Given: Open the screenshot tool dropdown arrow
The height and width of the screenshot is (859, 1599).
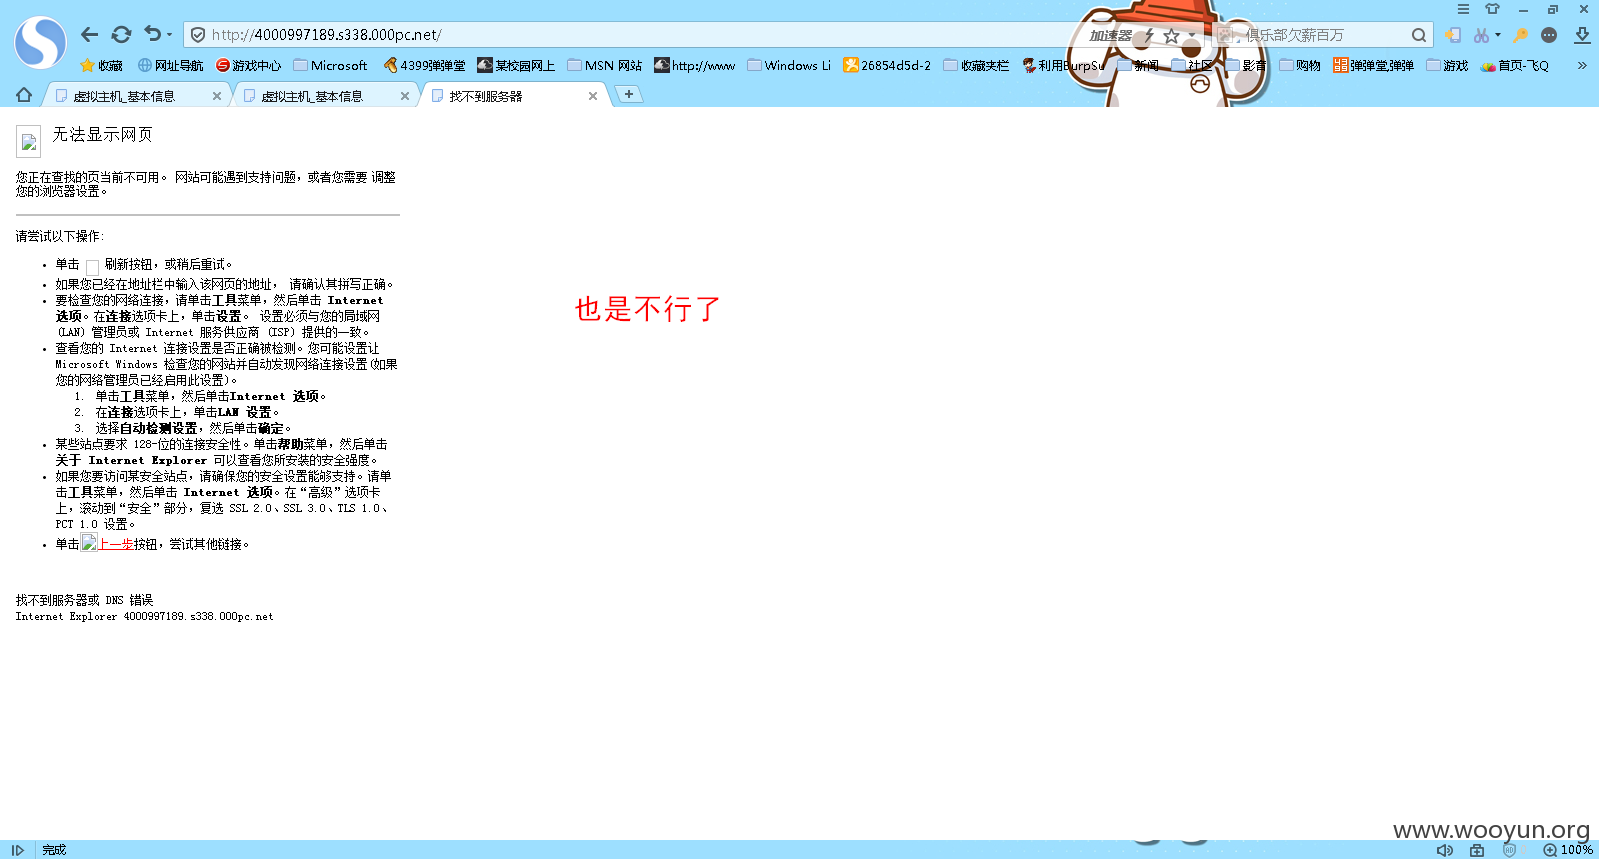Looking at the screenshot, I should point(1497,35).
